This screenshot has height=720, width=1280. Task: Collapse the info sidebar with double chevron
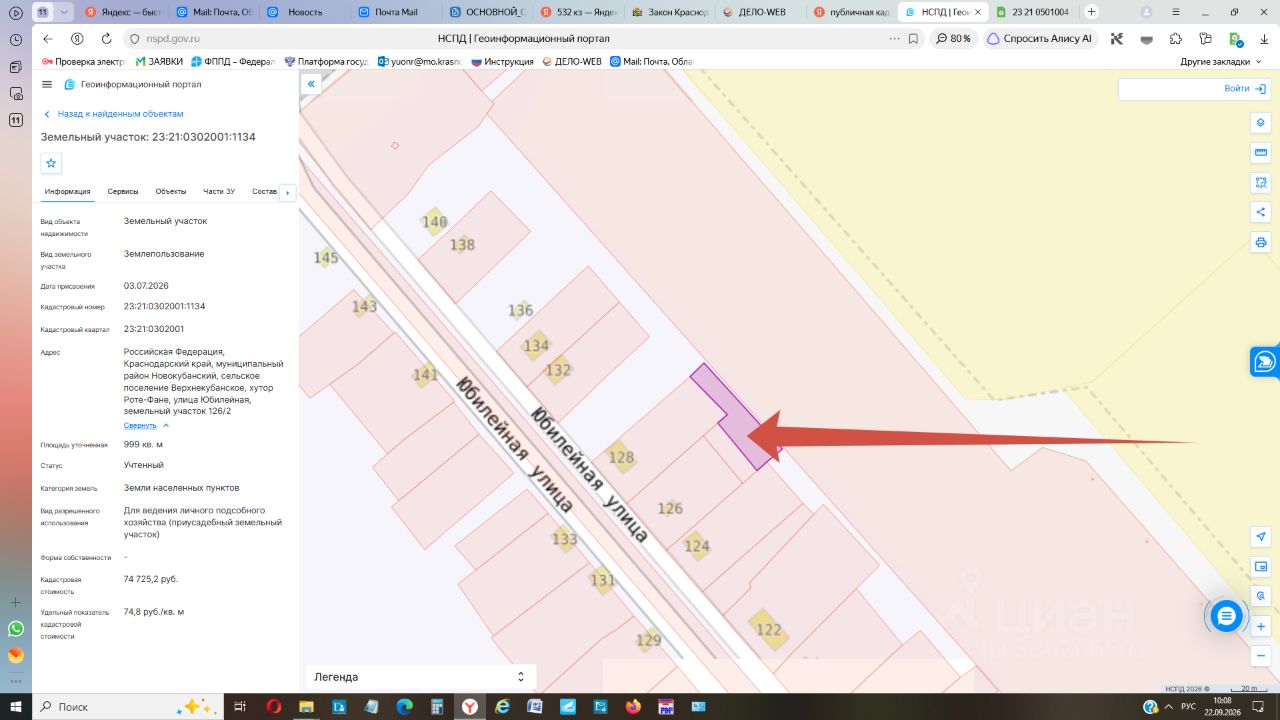click(x=311, y=84)
